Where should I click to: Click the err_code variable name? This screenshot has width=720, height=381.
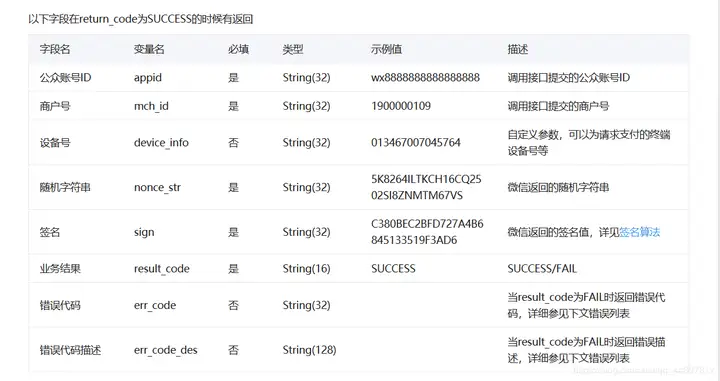[155, 306]
